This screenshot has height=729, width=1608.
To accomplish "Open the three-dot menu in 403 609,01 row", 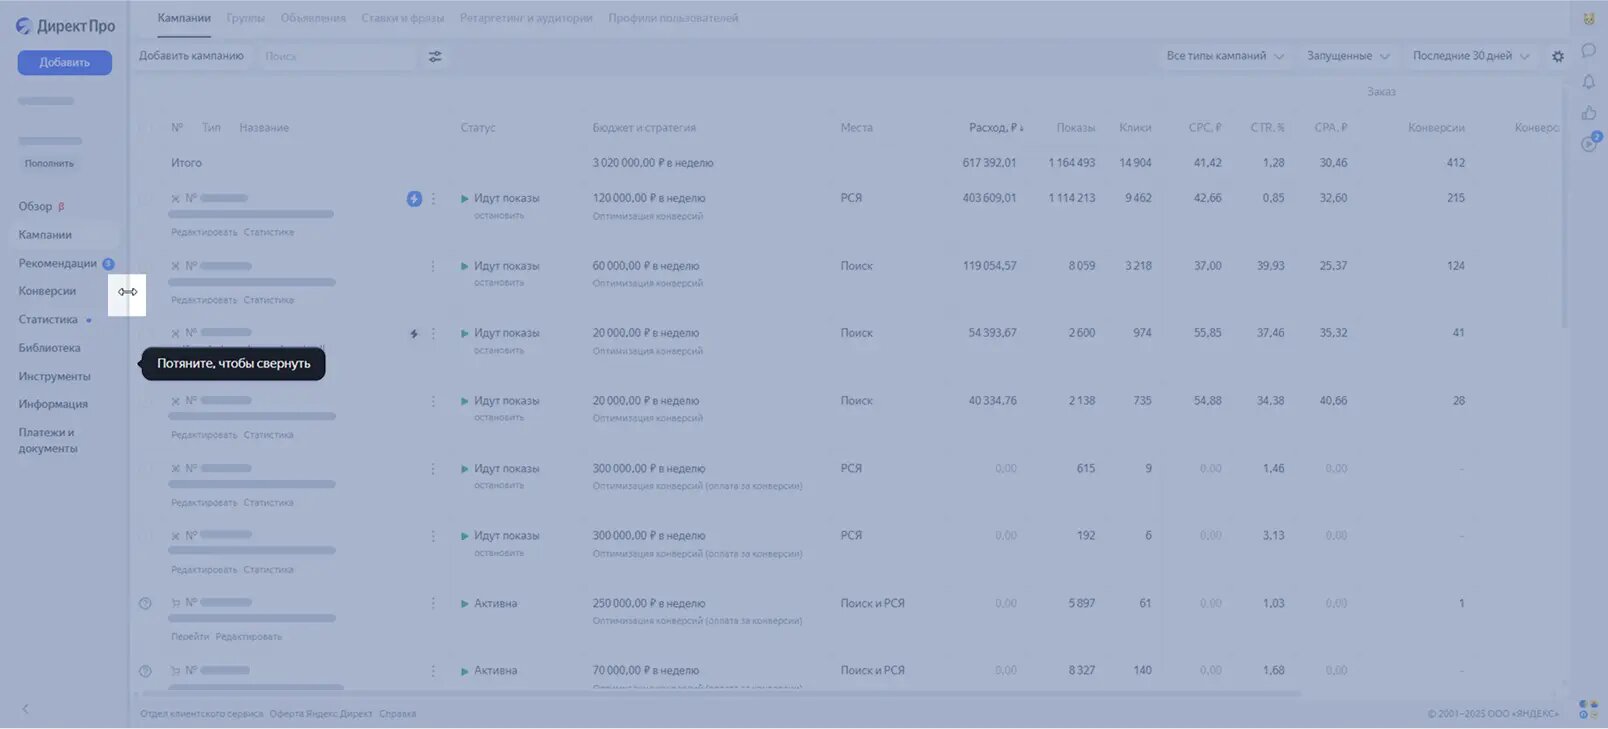I will click(433, 199).
